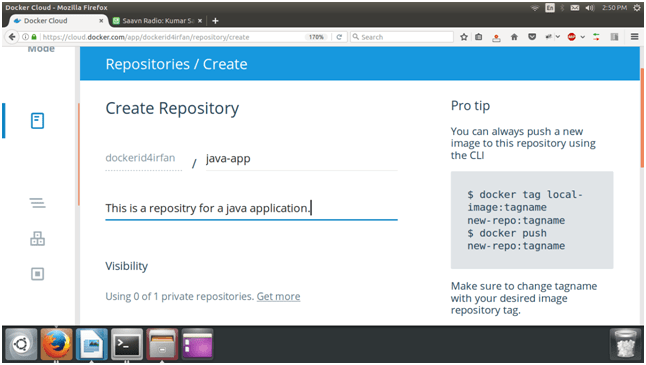The image size is (646, 365).
Task: Click the Firefox Search box
Action: (402, 37)
